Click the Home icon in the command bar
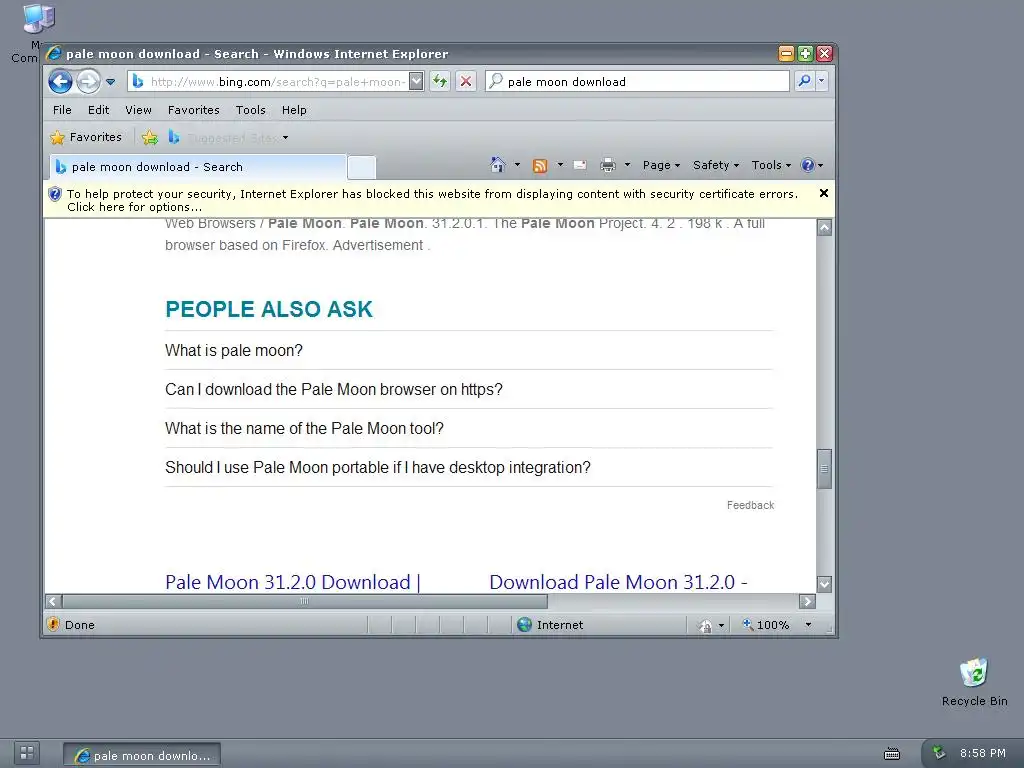 (x=498, y=165)
